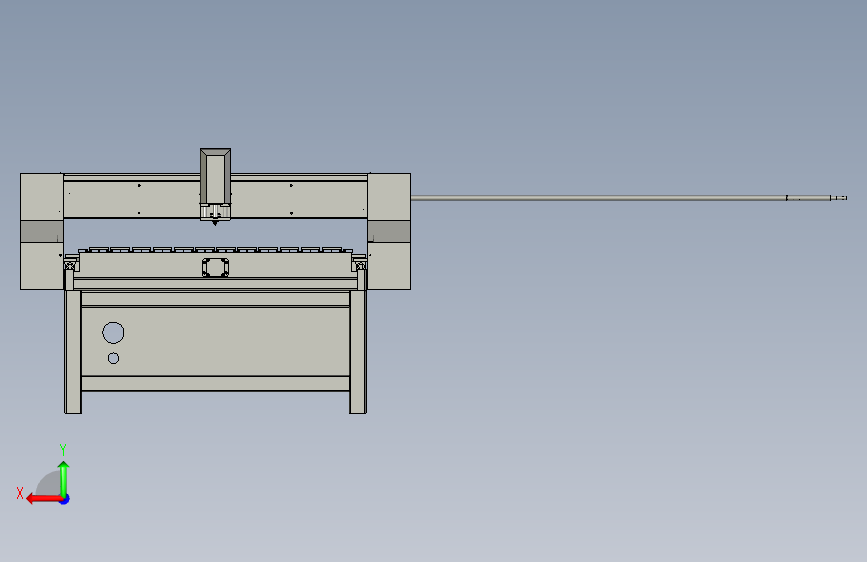The image size is (867, 562).
Task: Select the cutting tool tip under spindle
Action: click(x=215, y=223)
